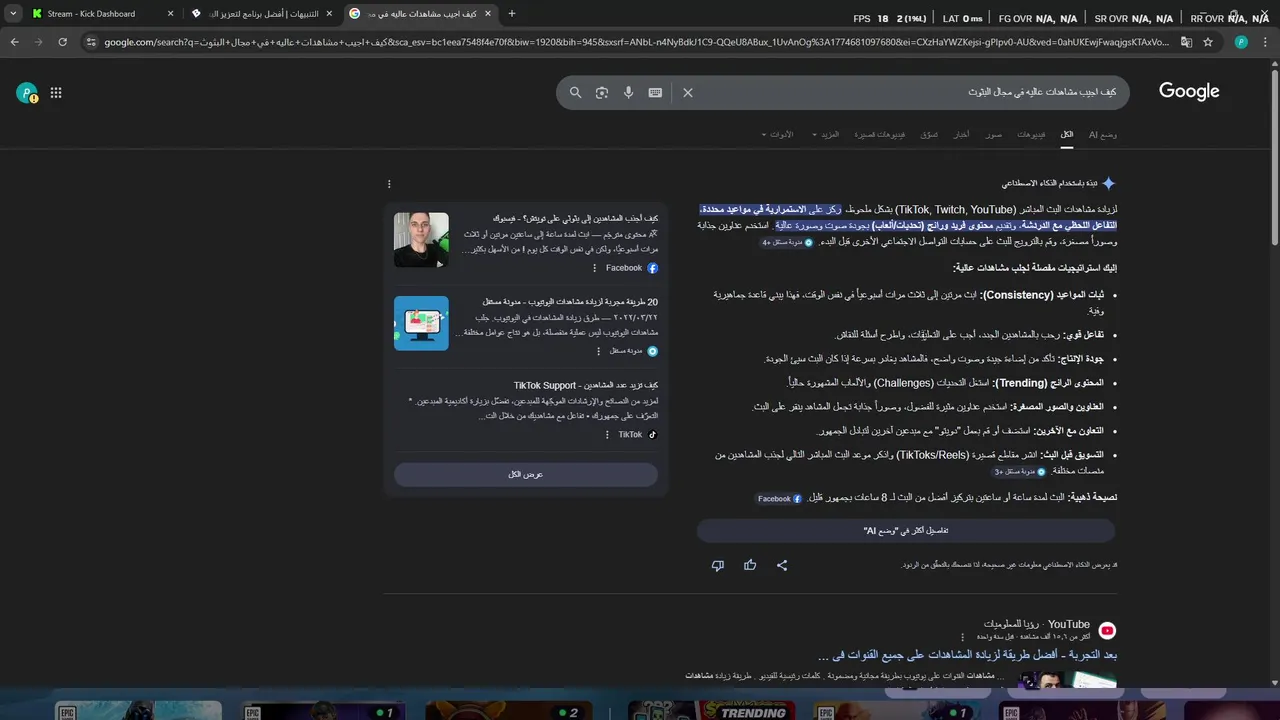Bookmark this page with the star
1280x720 pixels.
pyautogui.click(x=1208, y=42)
